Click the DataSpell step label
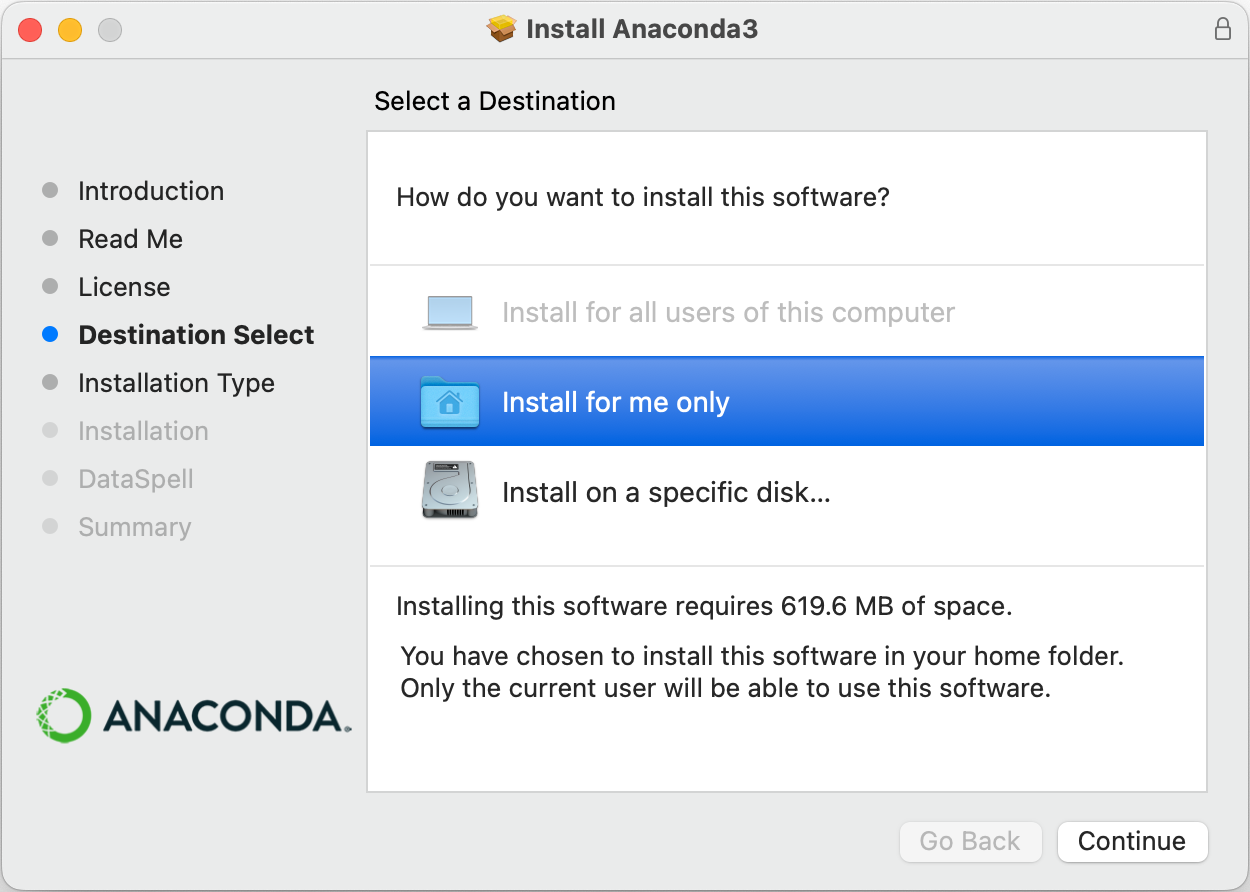The height and width of the screenshot is (892, 1250). [136, 479]
